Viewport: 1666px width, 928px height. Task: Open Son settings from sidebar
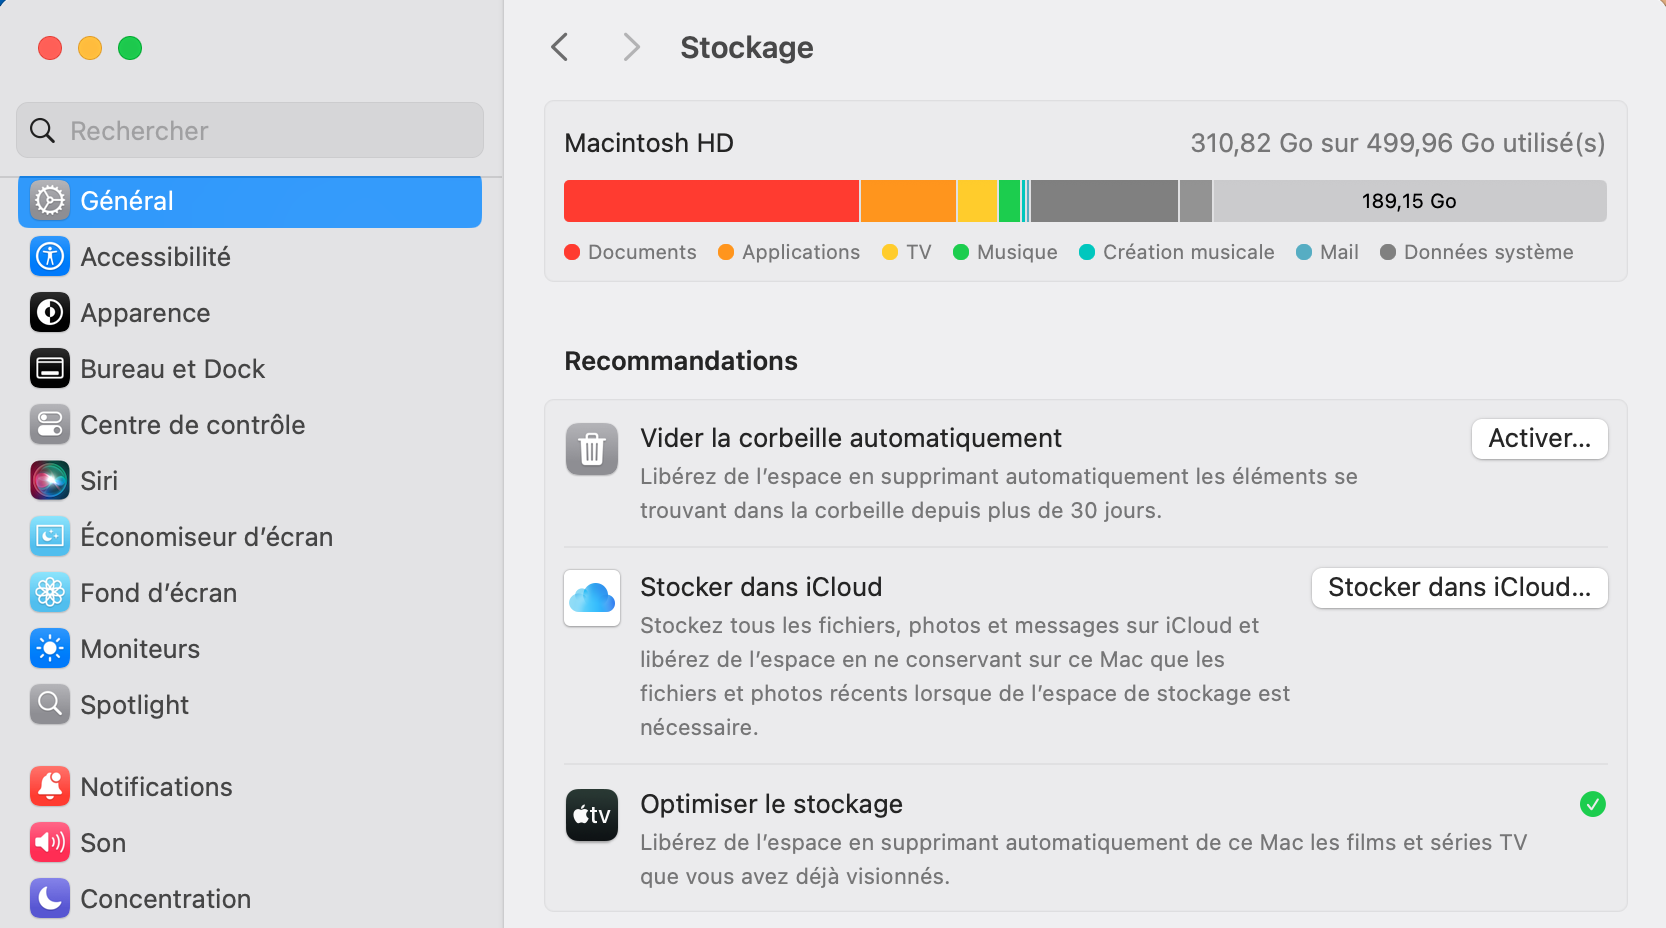[x=102, y=842]
